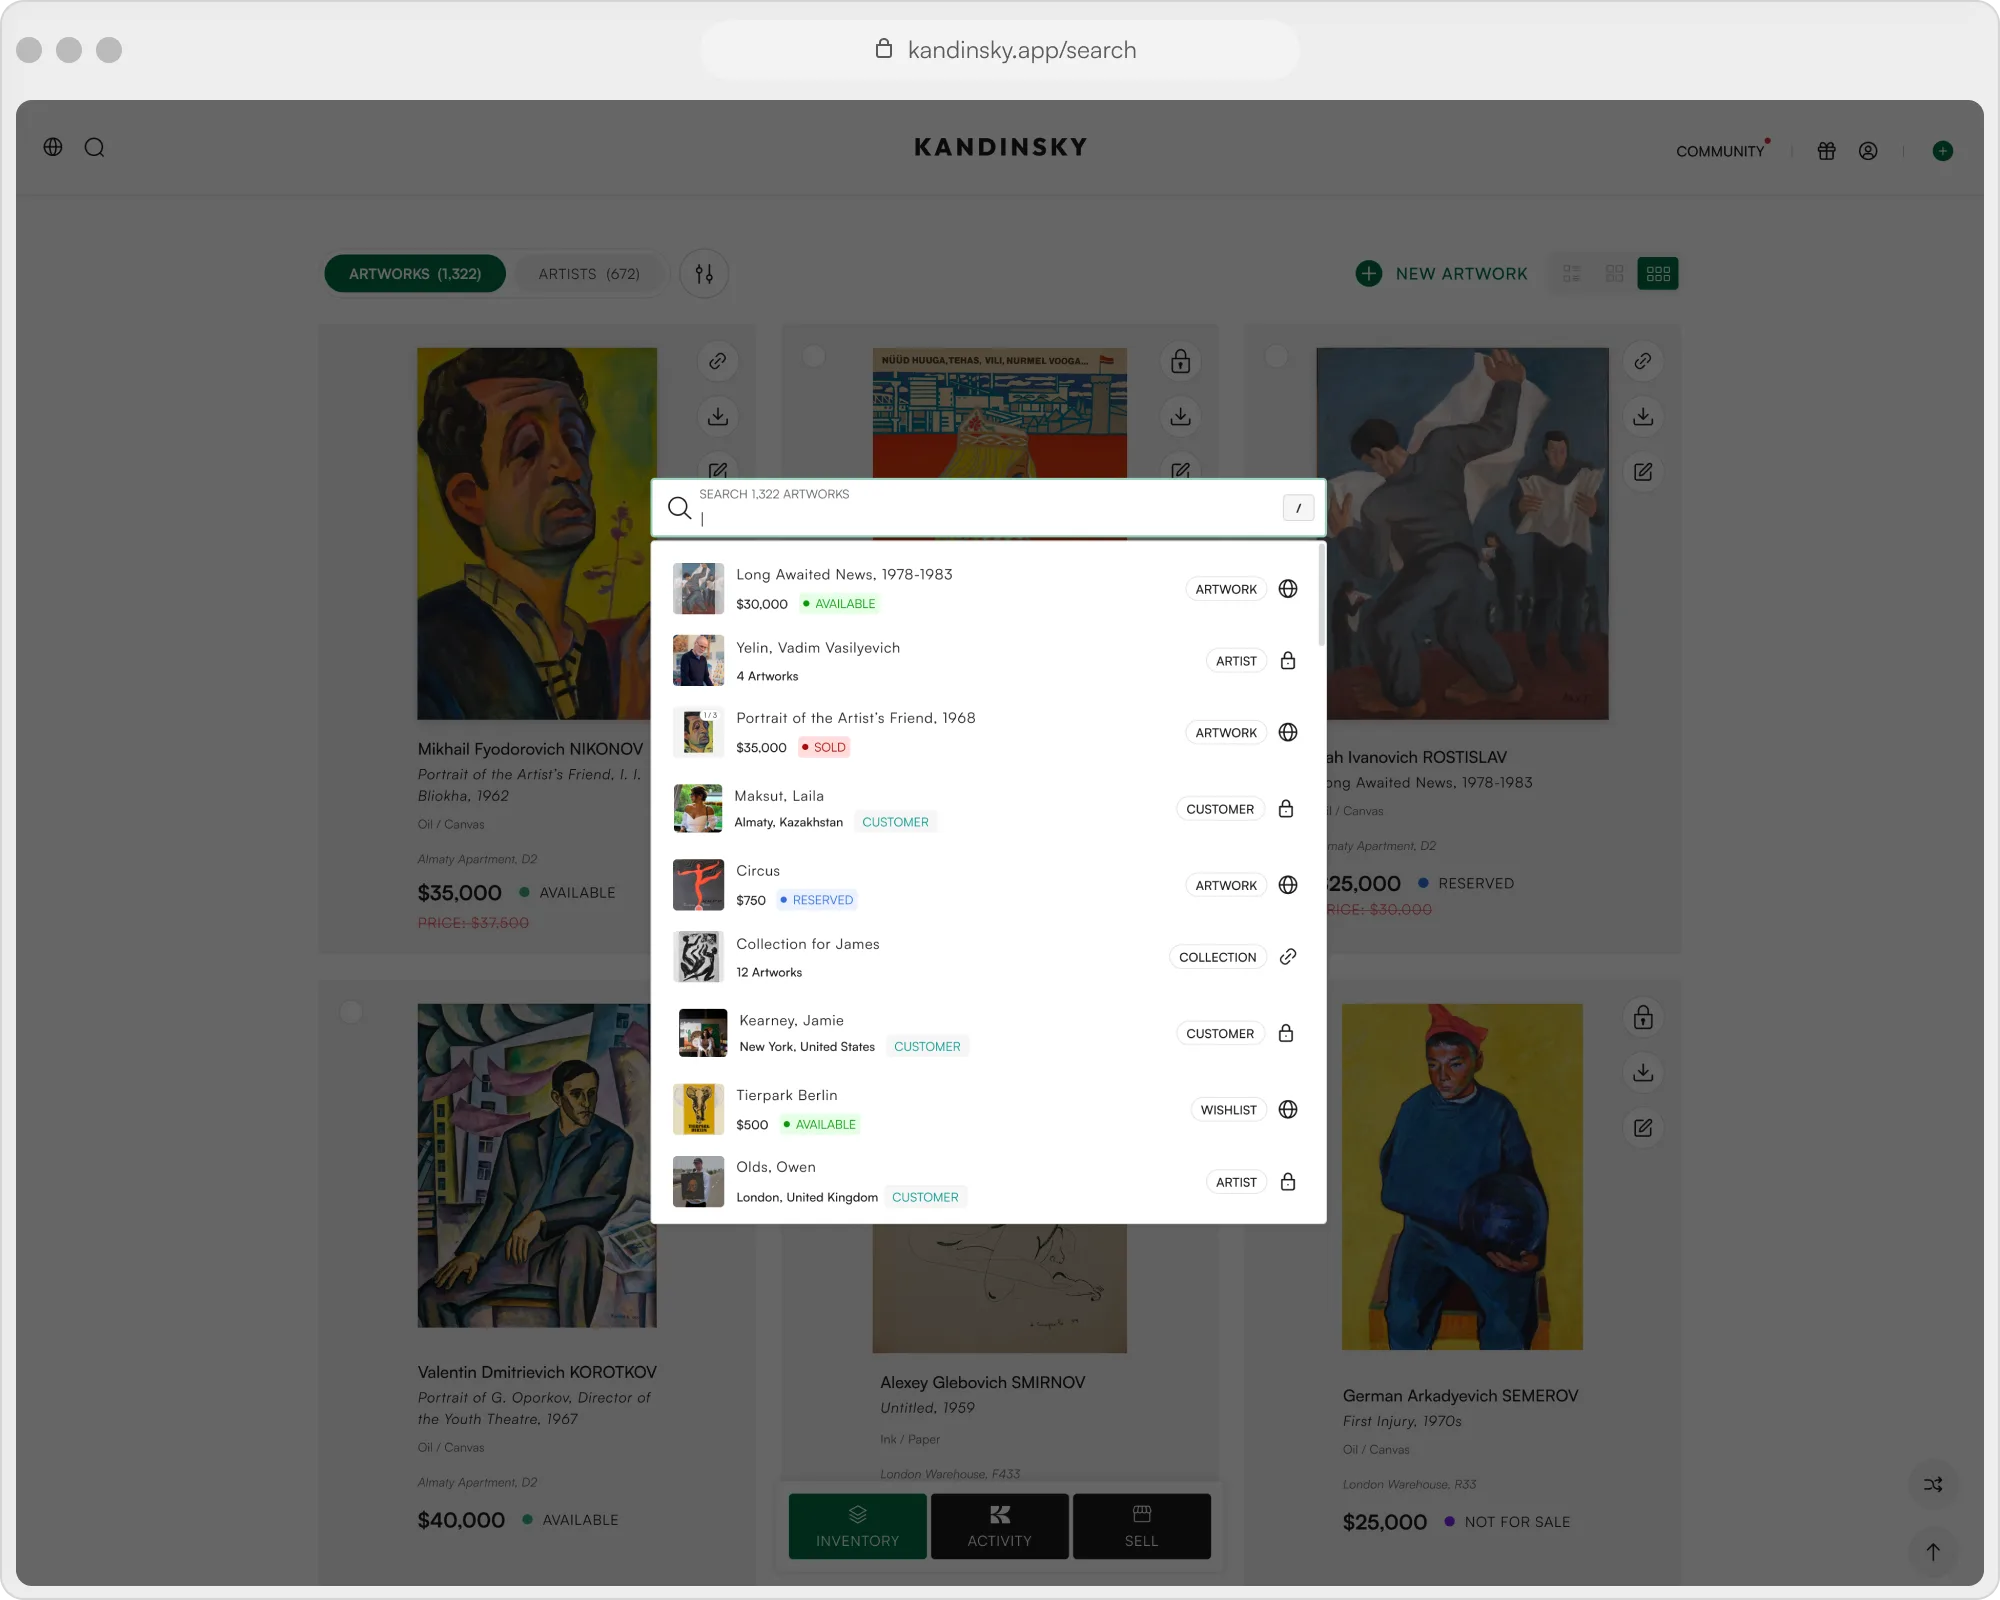Click ARTIST tag on Olds, Owen row
Image resolution: width=2000 pixels, height=1600 pixels.
[x=1236, y=1182]
